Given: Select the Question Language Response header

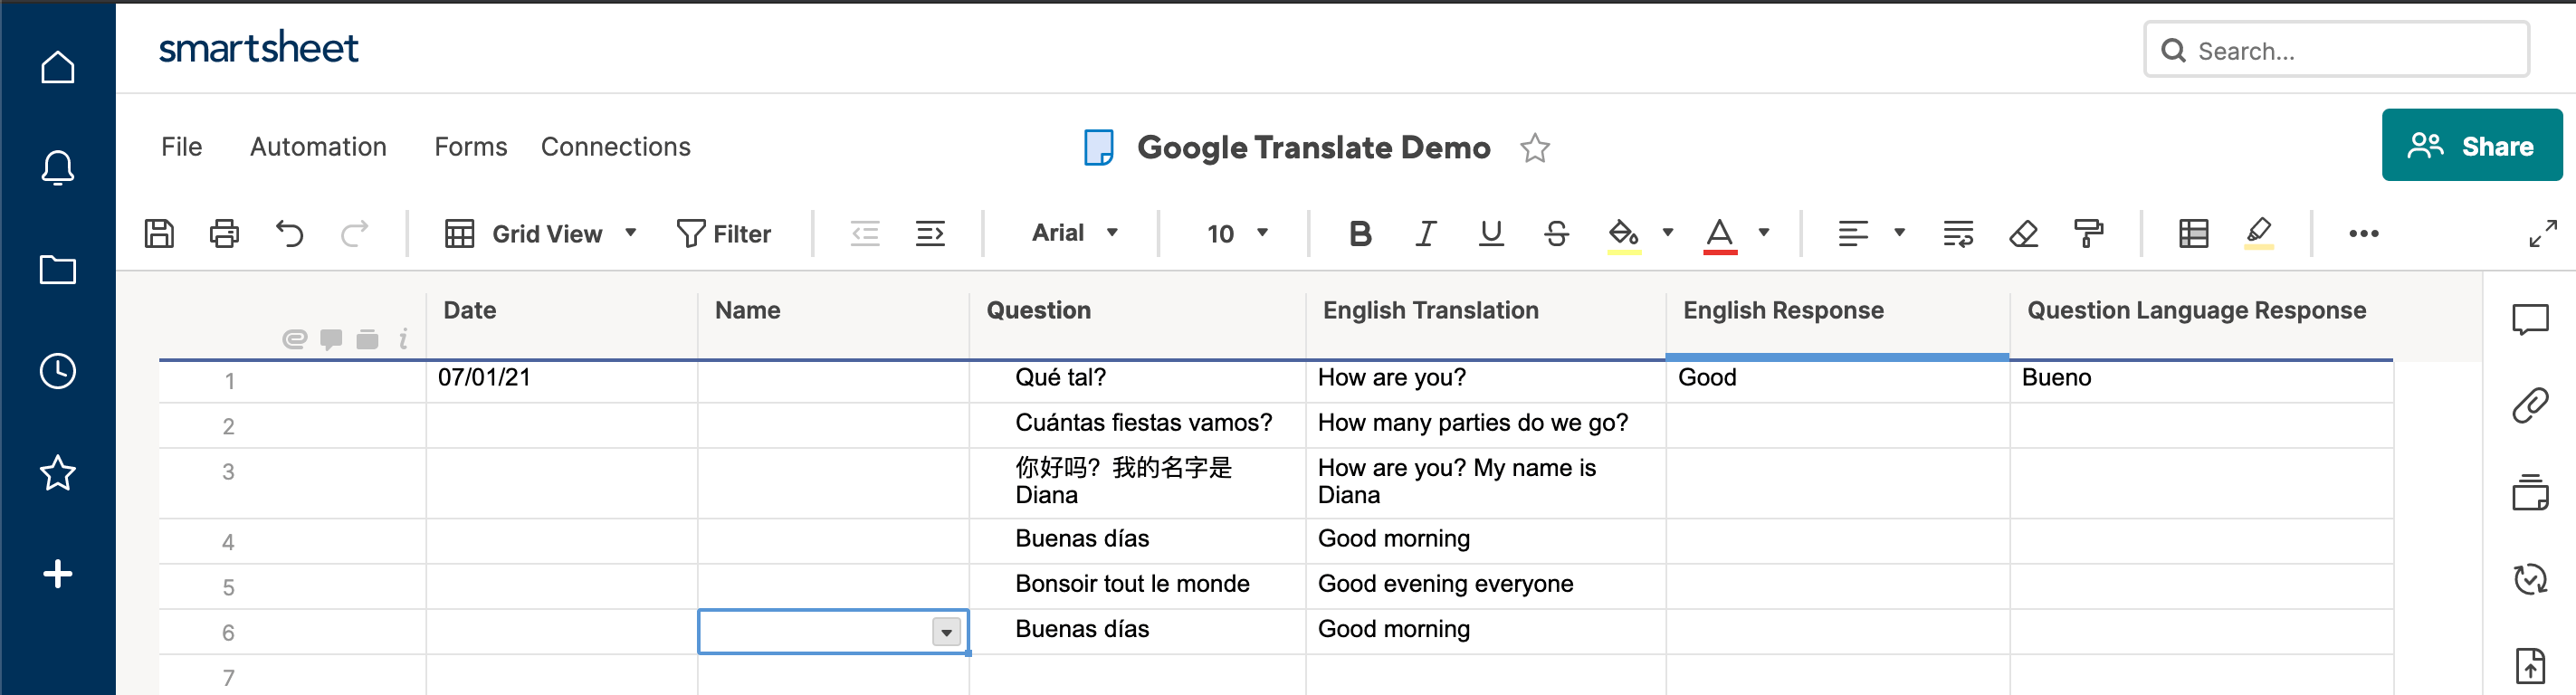Looking at the screenshot, I should point(2201,311).
